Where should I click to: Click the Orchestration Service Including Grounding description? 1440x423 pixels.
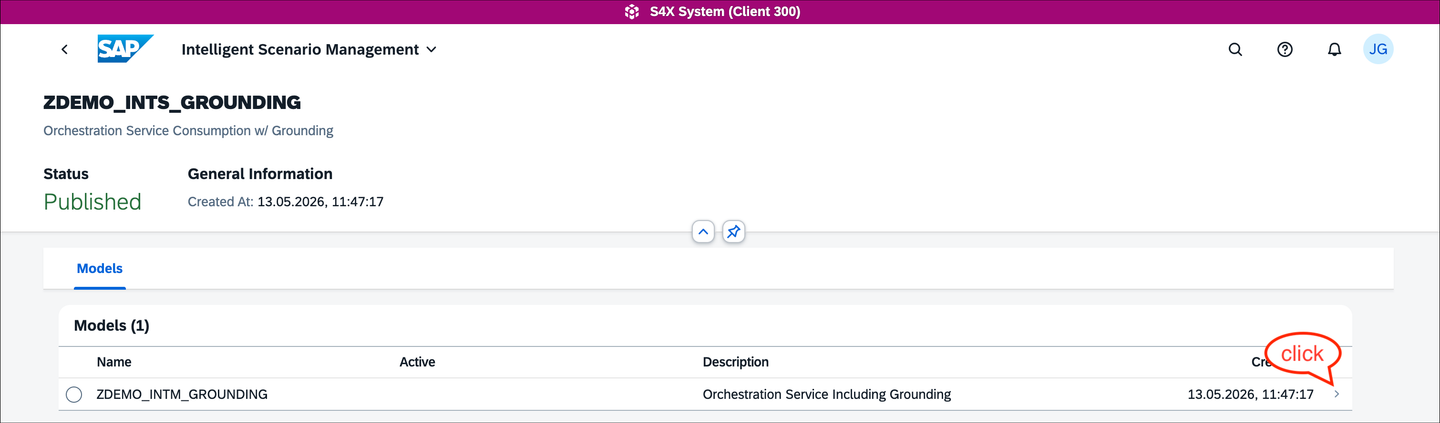[x=827, y=394]
